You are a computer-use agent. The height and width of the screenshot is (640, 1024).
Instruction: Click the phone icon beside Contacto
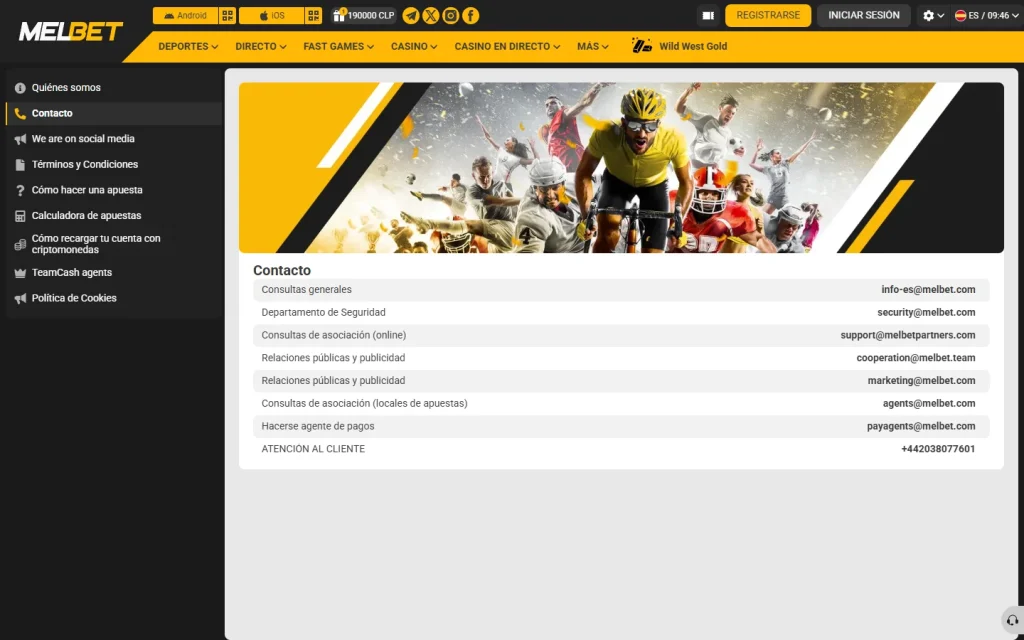point(20,114)
